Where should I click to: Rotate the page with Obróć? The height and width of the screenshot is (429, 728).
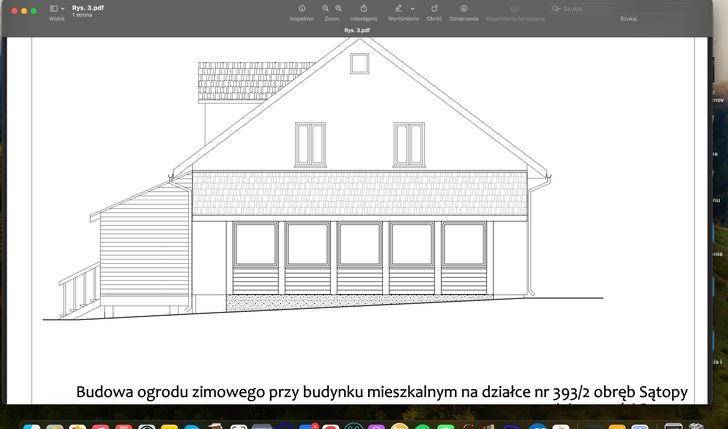(x=434, y=8)
